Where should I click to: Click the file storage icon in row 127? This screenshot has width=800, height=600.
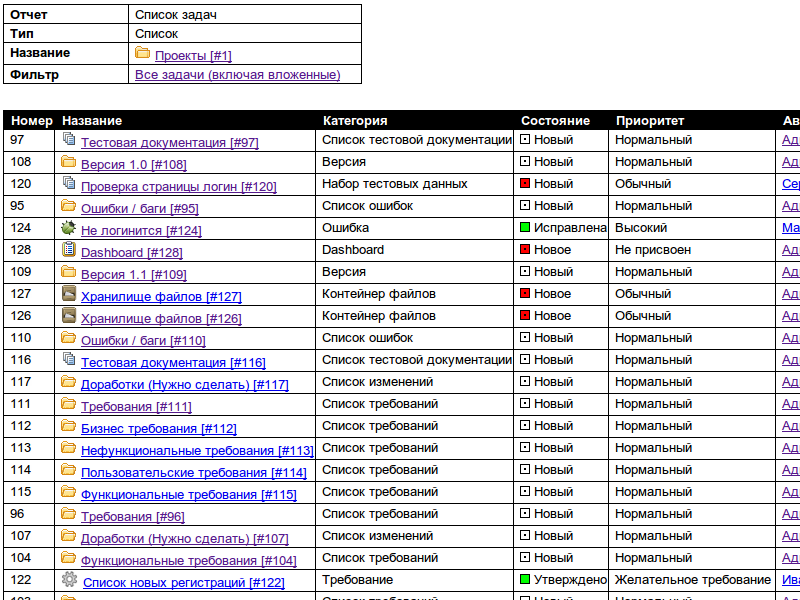tap(68, 294)
